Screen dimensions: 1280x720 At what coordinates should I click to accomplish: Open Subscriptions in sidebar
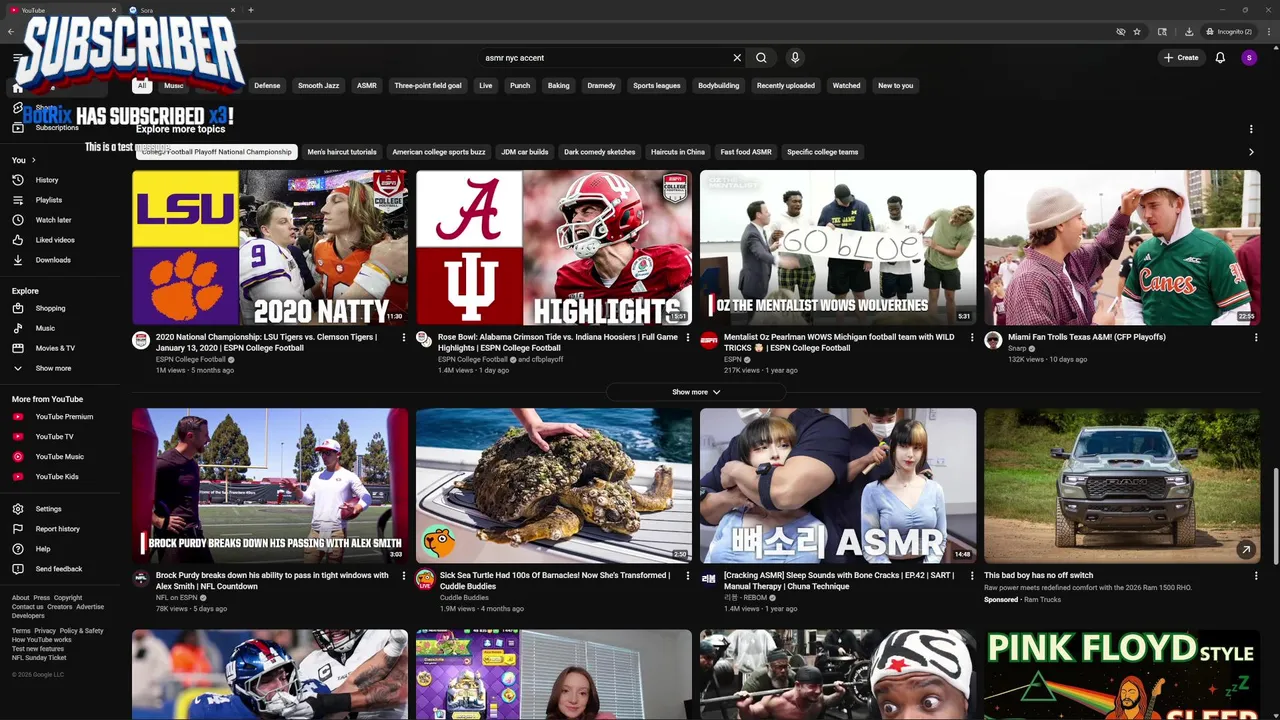(57, 128)
